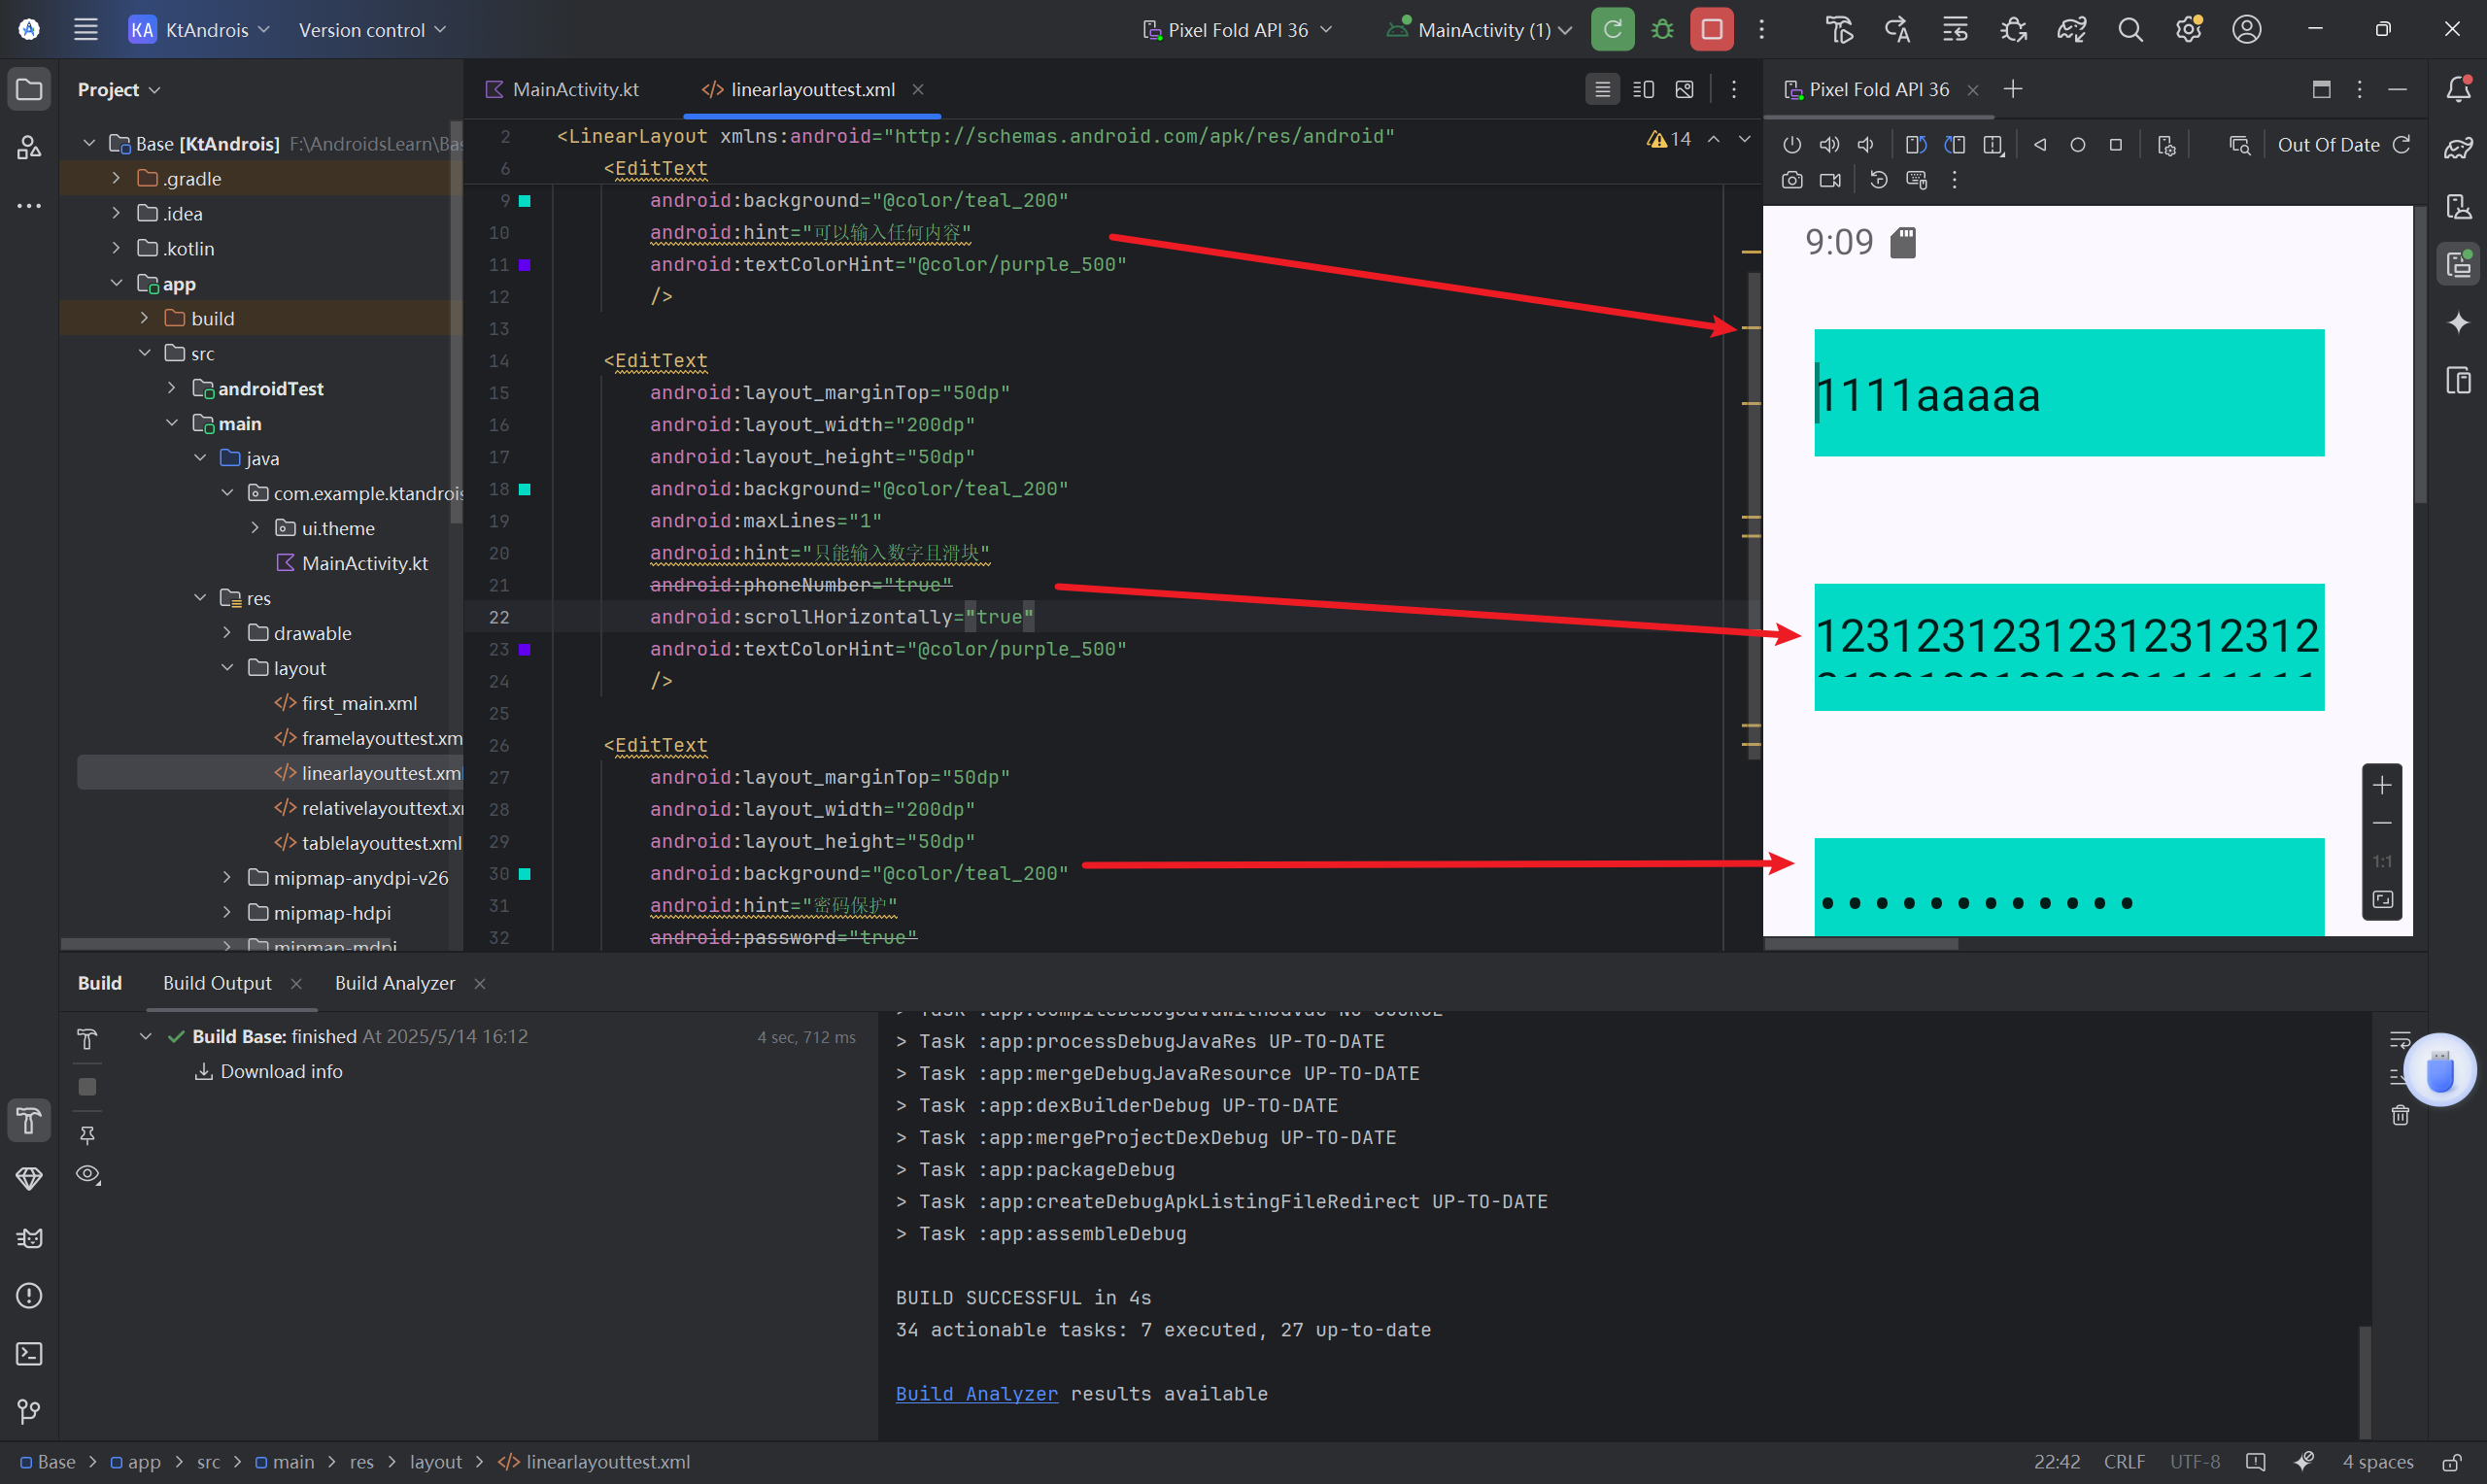
Task: Toggle the Project tool window folder icon
Action: 29,89
